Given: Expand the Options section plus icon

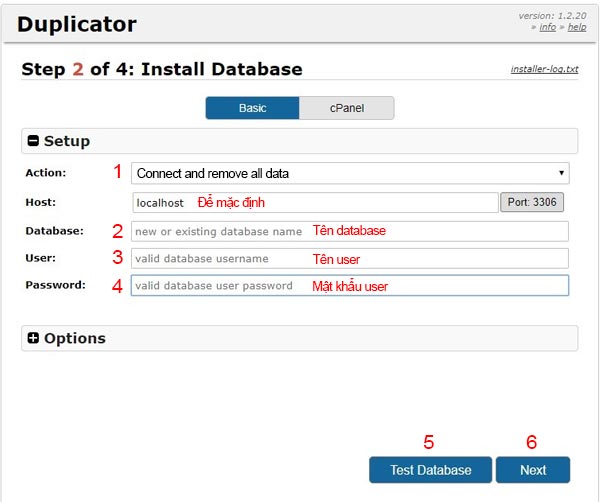Looking at the screenshot, I should [33, 338].
